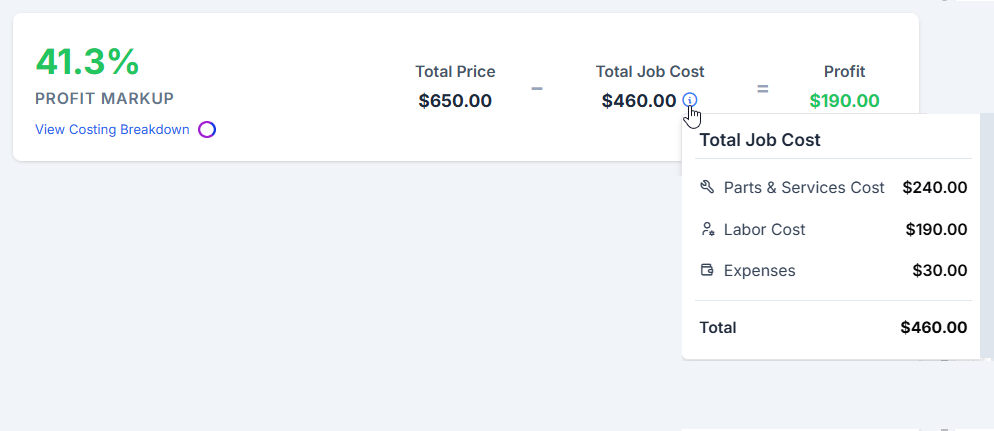Click the wrench icon for Parts & Services
Image resolution: width=994 pixels, height=431 pixels.
[707, 187]
